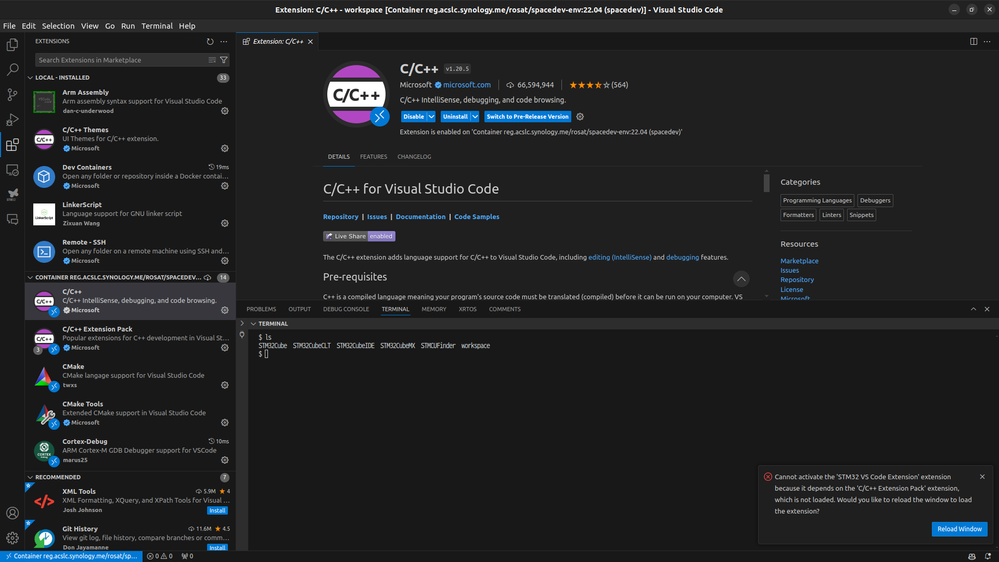Screen dimensions: 999x562
Task: Open manage gear for Cortex-Debug extension
Action: [x=225, y=460]
